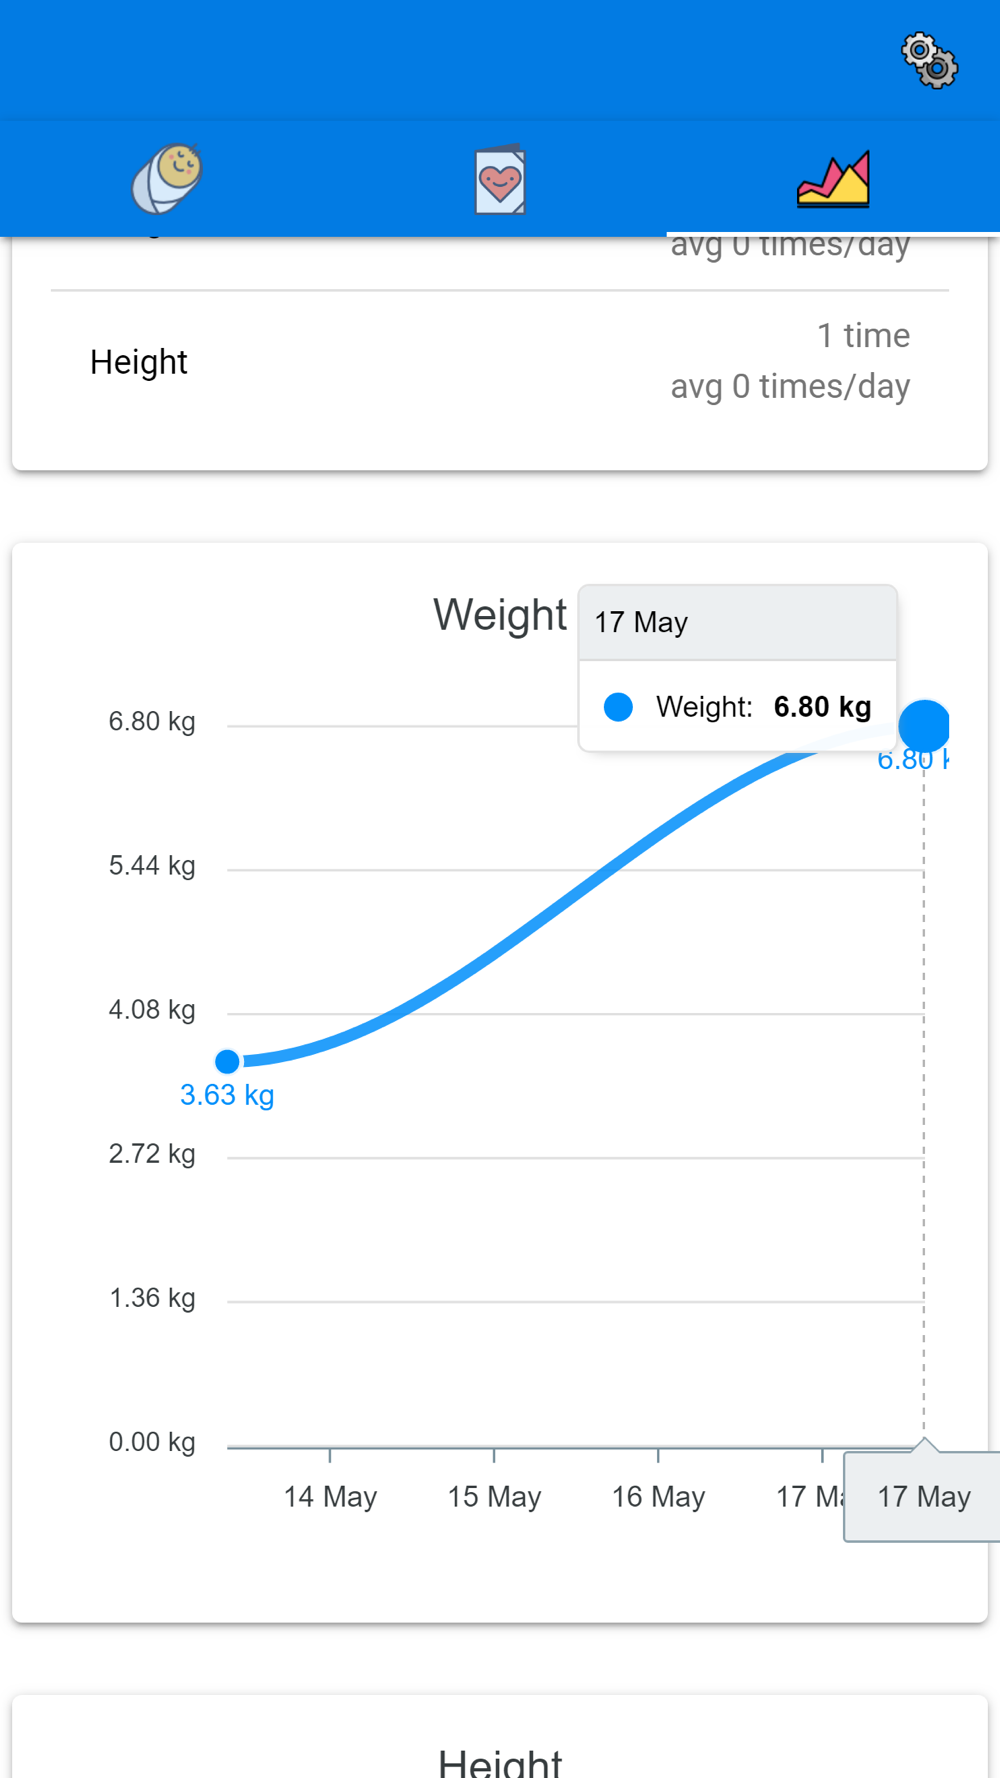This screenshot has width=1000, height=1778.
Task: Click the 3.63 kg value label
Action: coord(227,1095)
